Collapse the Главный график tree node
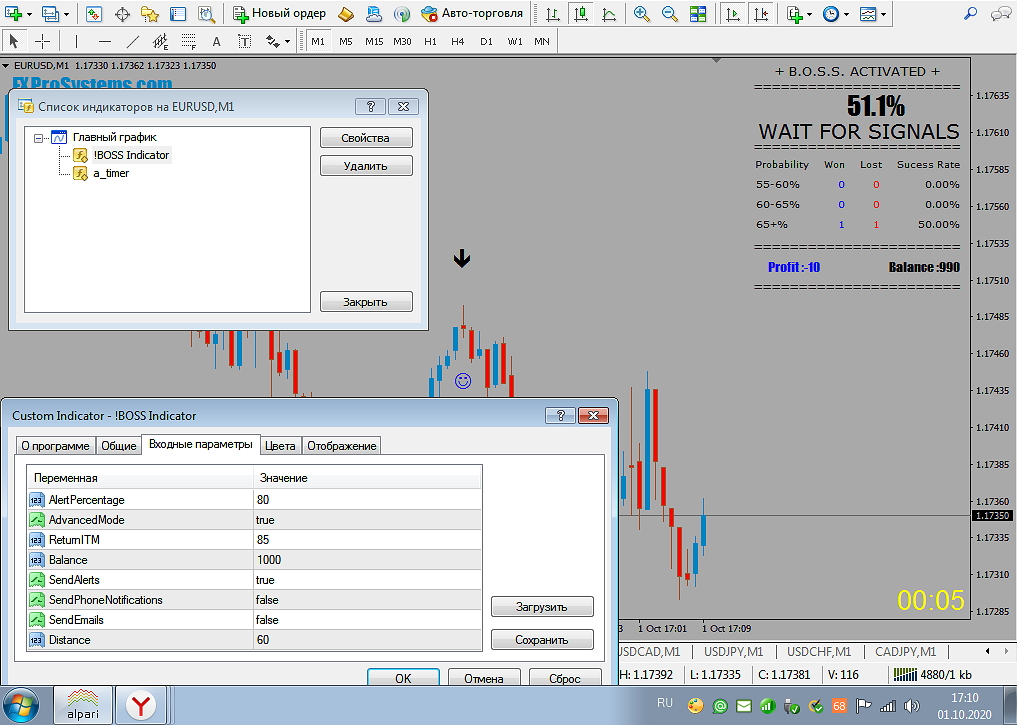 point(38,137)
